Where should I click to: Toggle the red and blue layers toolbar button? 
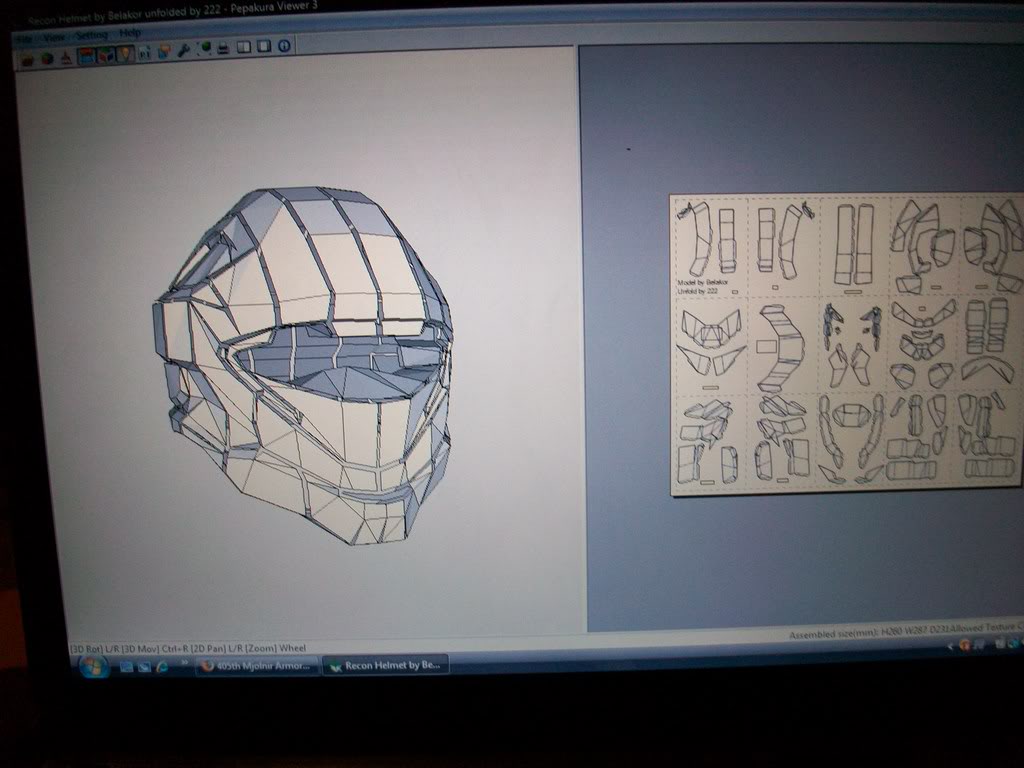[87, 56]
